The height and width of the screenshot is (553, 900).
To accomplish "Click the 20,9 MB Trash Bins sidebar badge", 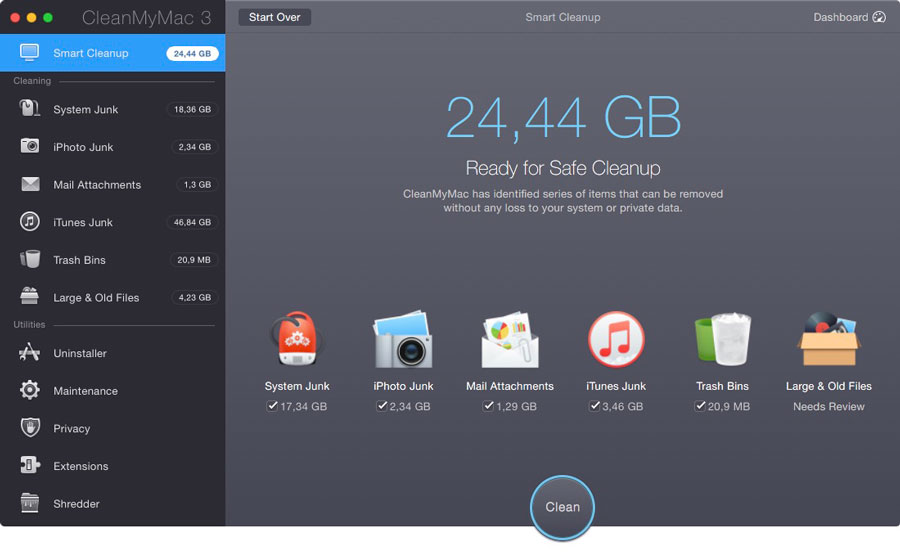I will tap(193, 260).
